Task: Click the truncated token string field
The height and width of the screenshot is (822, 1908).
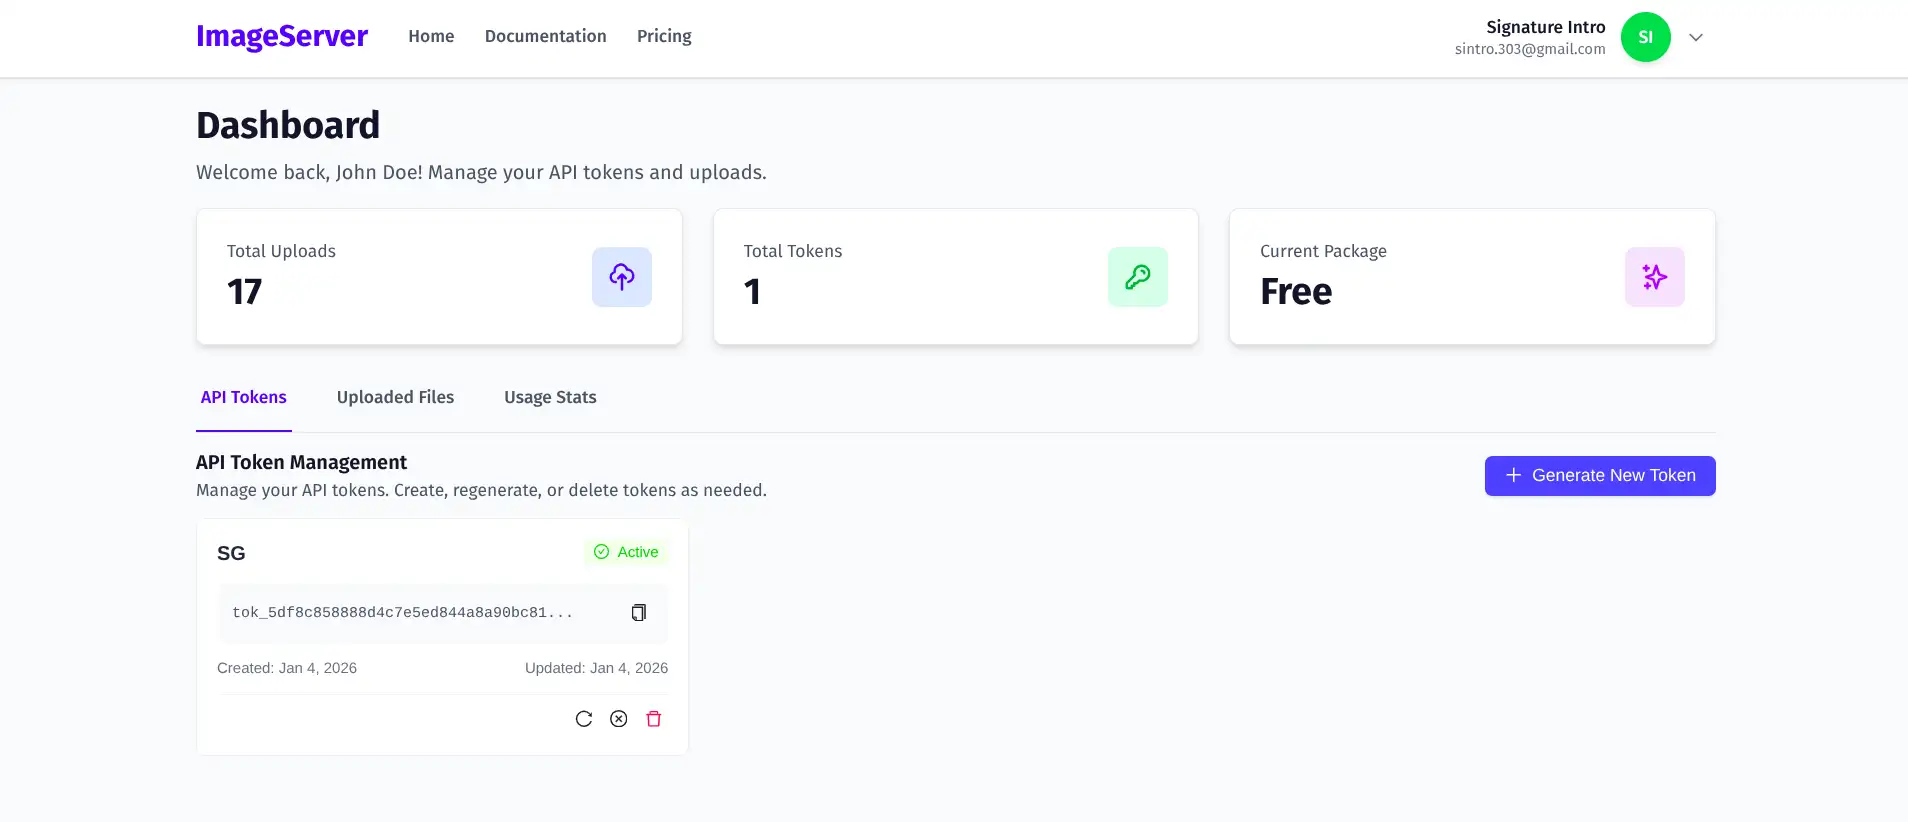Action: click(403, 613)
